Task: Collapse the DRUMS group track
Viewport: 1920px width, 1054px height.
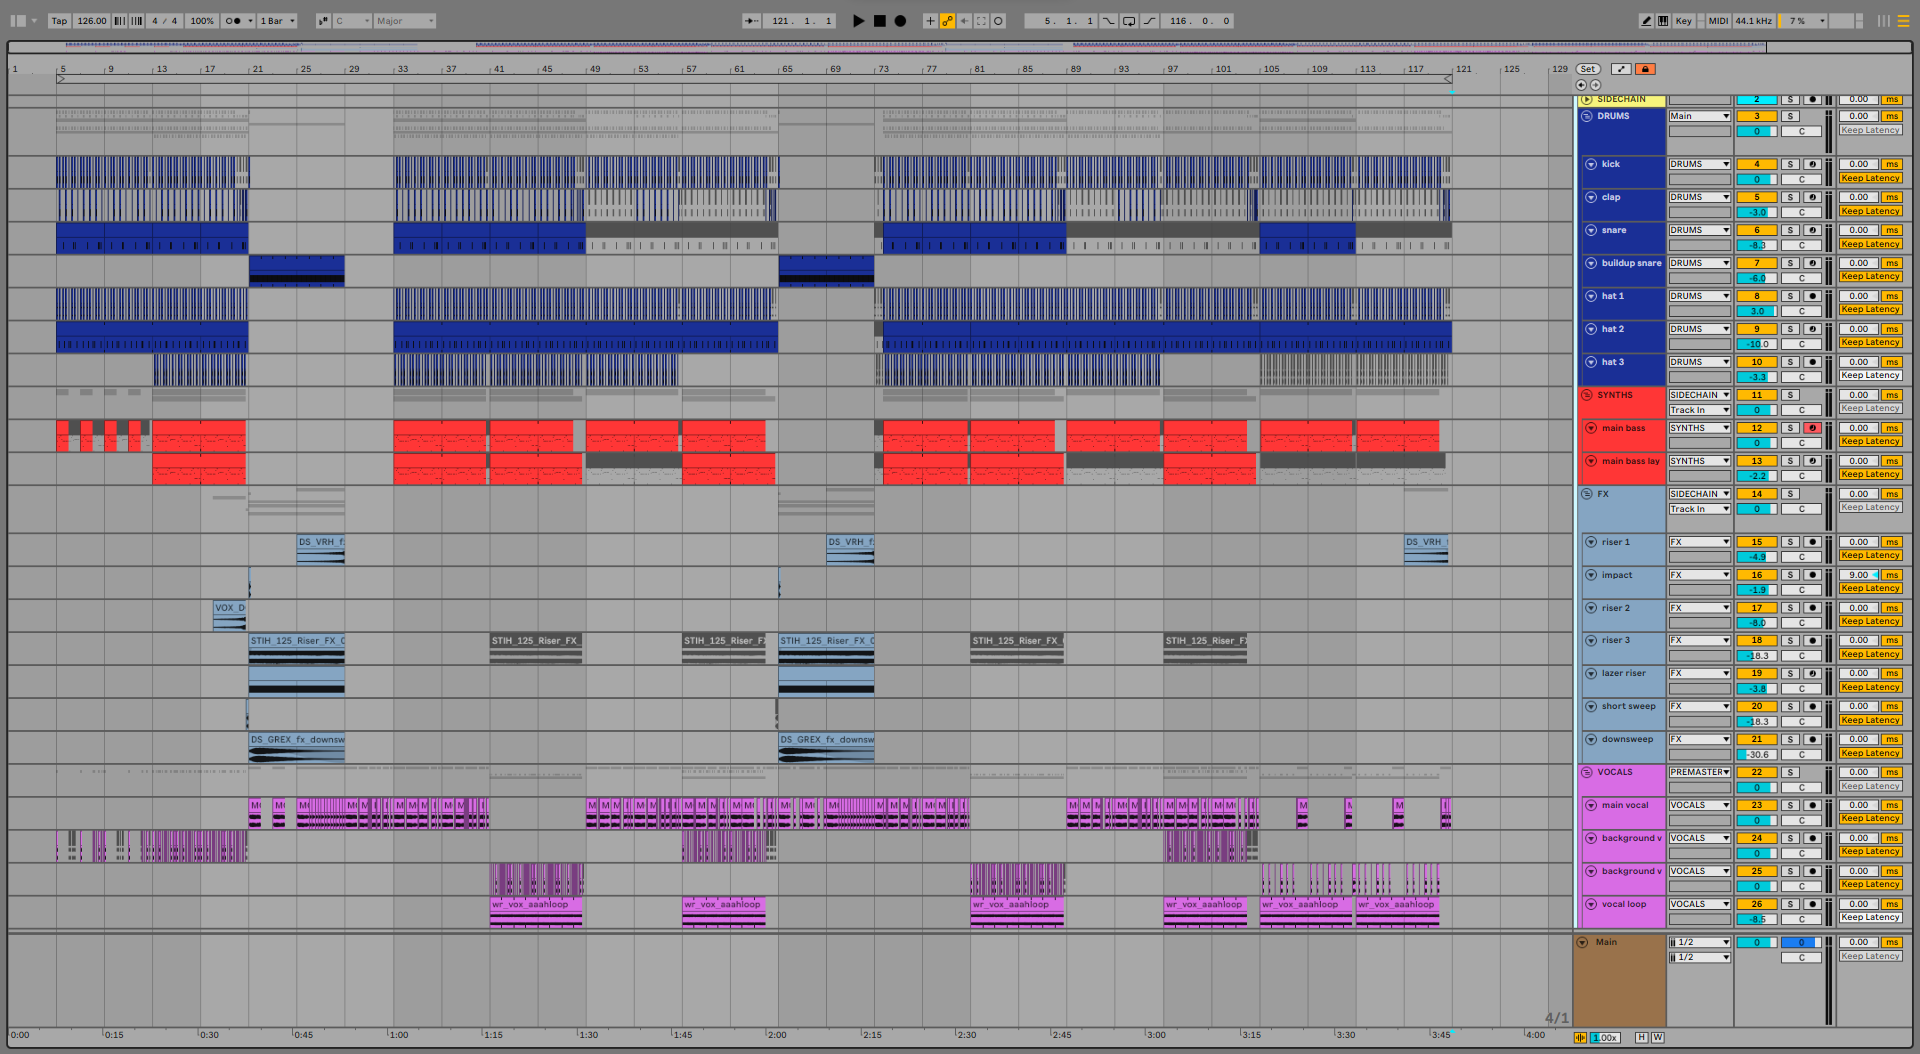Action: click(x=1586, y=116)
